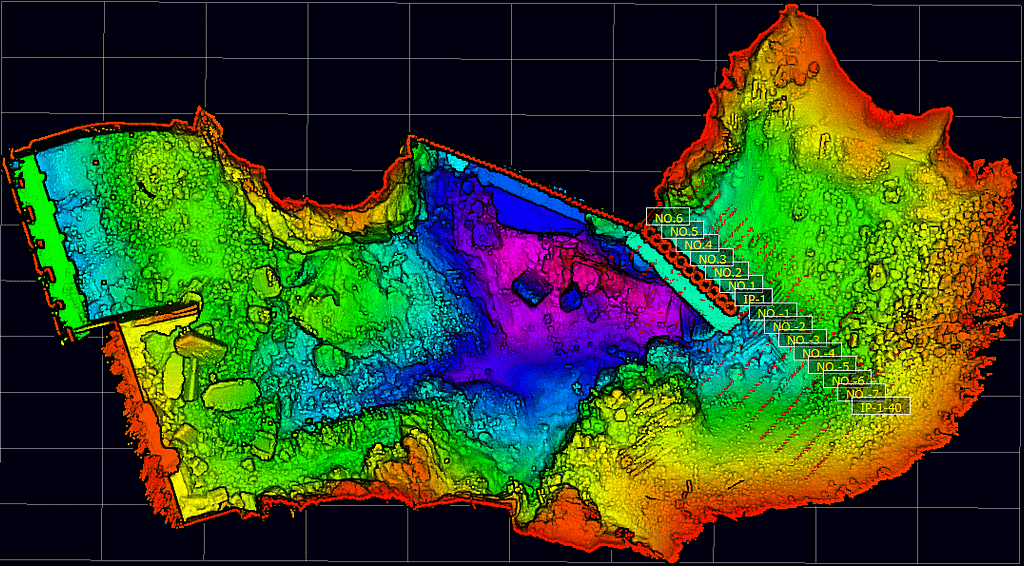Pick the NO.4 line marker label

click(x=698, y=245)
